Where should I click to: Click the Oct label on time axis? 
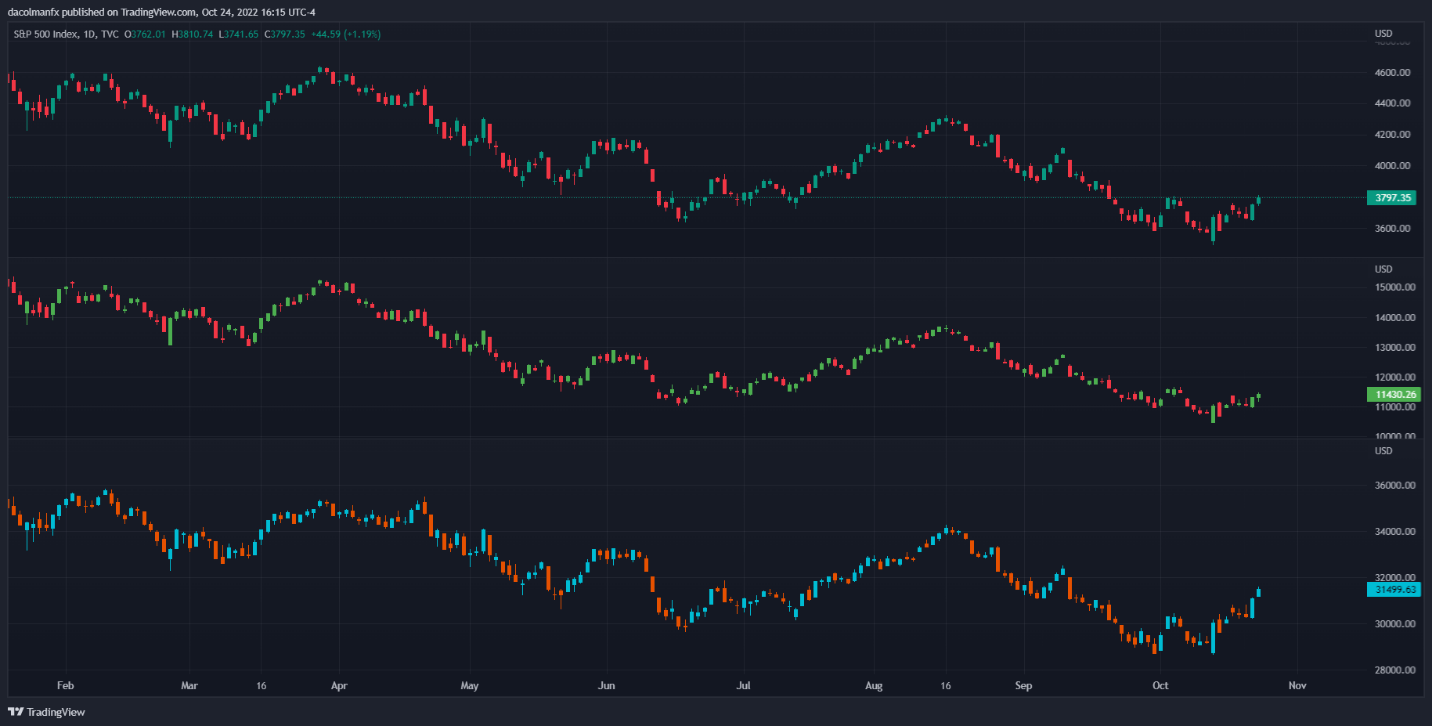click(x=1160, y=687)
